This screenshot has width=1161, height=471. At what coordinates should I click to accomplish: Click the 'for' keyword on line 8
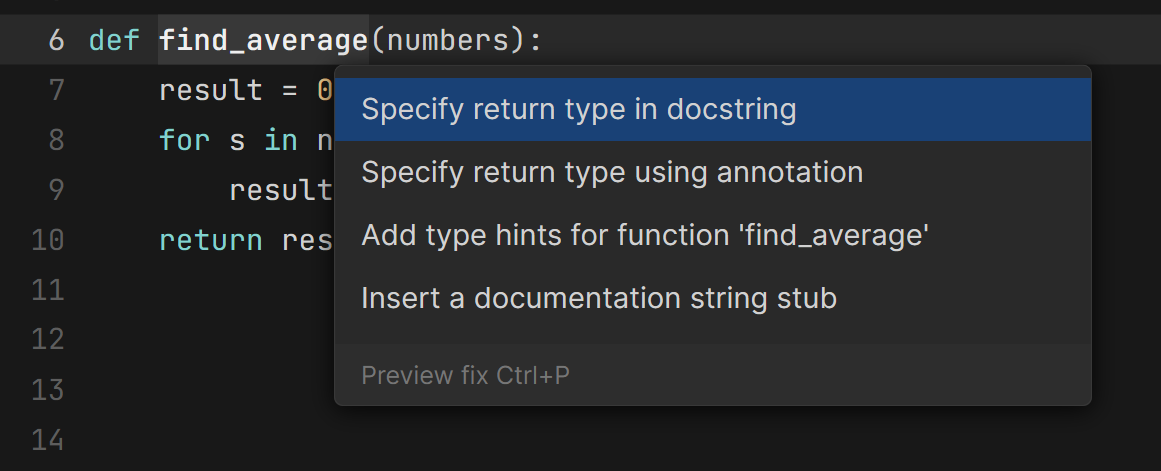[x=184, y=141]
